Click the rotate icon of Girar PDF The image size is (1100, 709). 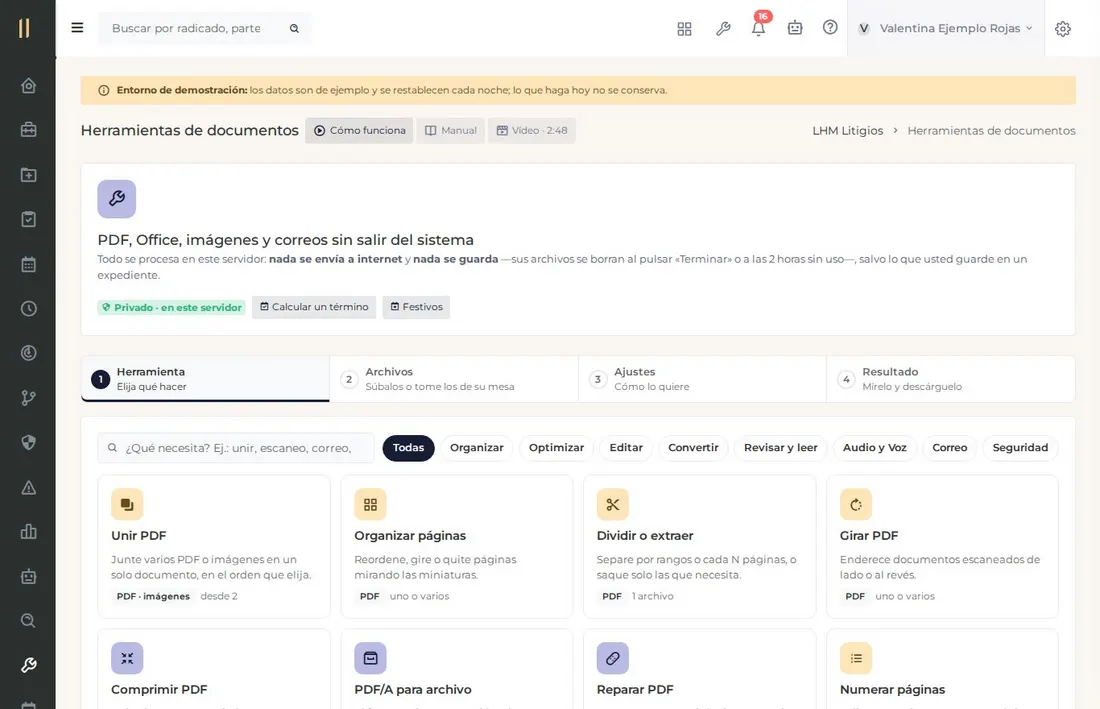click(x=856, y=504)
